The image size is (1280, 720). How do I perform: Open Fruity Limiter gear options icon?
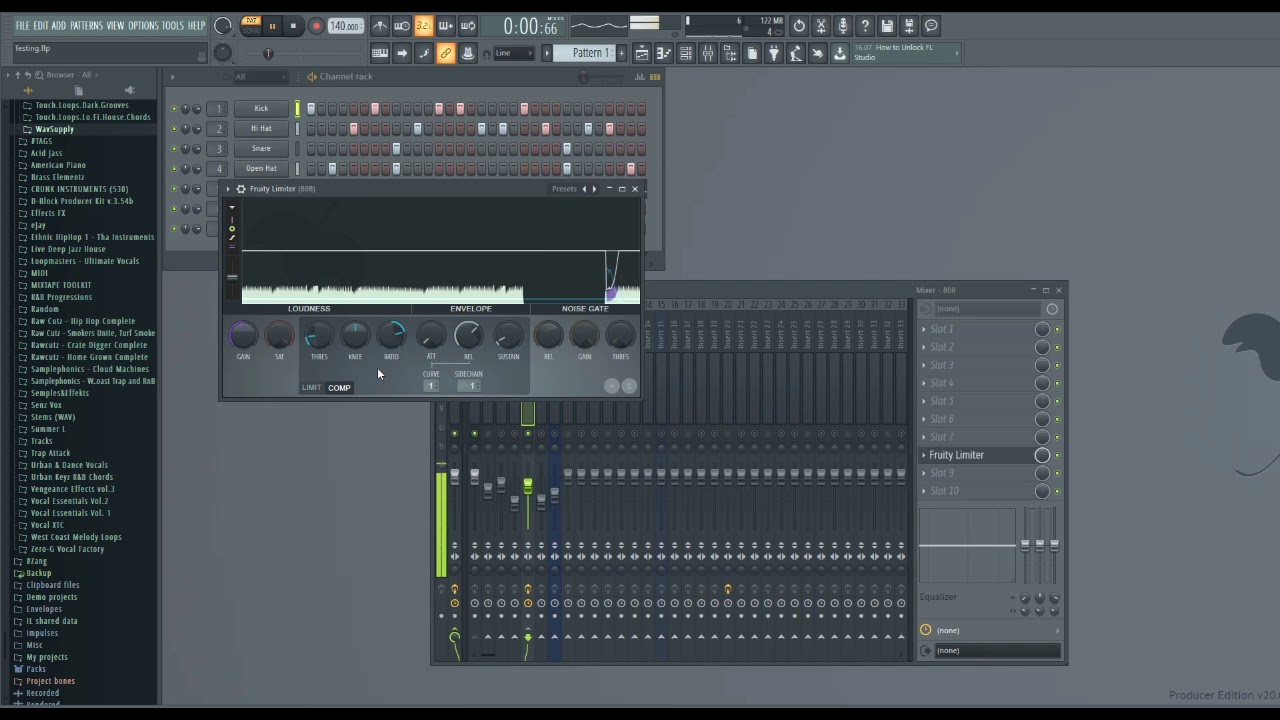click(241, 189)
